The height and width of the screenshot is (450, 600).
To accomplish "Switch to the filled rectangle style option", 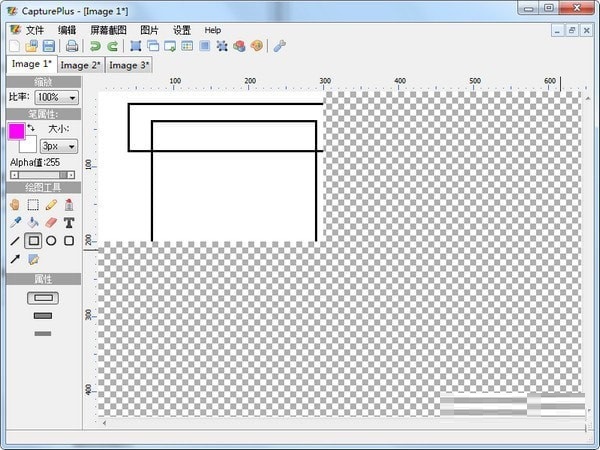I will [43, 316].
